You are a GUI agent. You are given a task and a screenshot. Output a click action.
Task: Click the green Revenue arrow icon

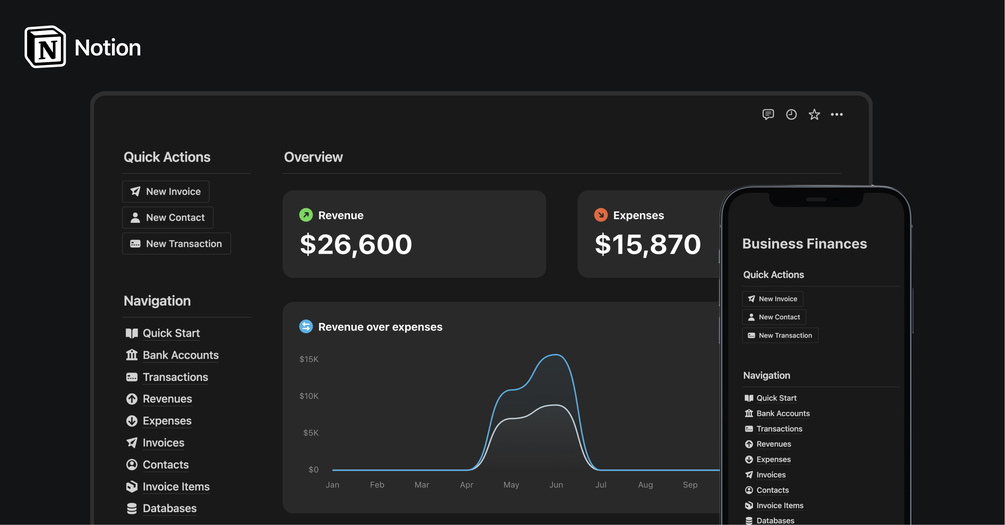point(306,215)
